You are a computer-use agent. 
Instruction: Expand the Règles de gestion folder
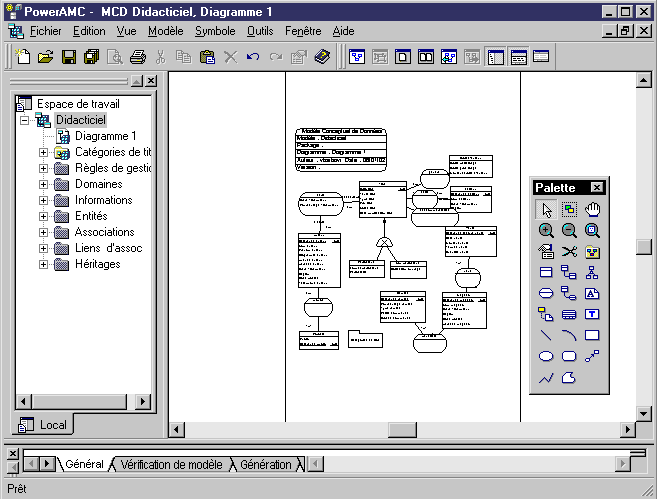(43, 168)
